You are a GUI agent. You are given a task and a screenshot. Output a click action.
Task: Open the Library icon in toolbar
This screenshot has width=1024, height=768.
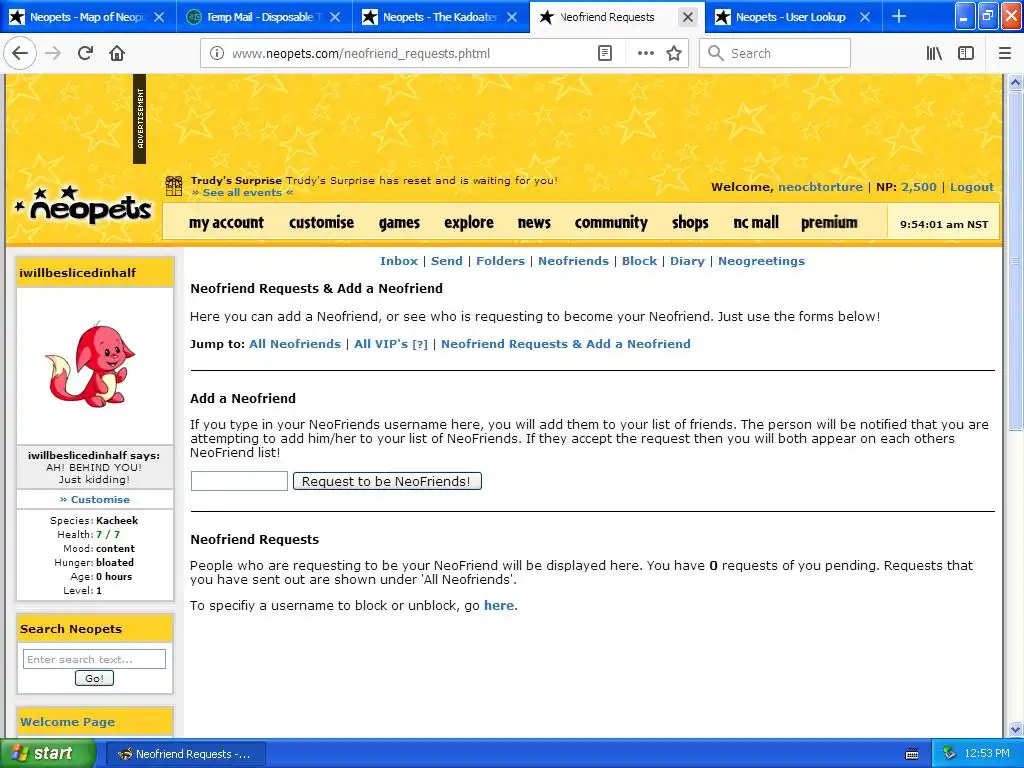click(x=934, y=54)
